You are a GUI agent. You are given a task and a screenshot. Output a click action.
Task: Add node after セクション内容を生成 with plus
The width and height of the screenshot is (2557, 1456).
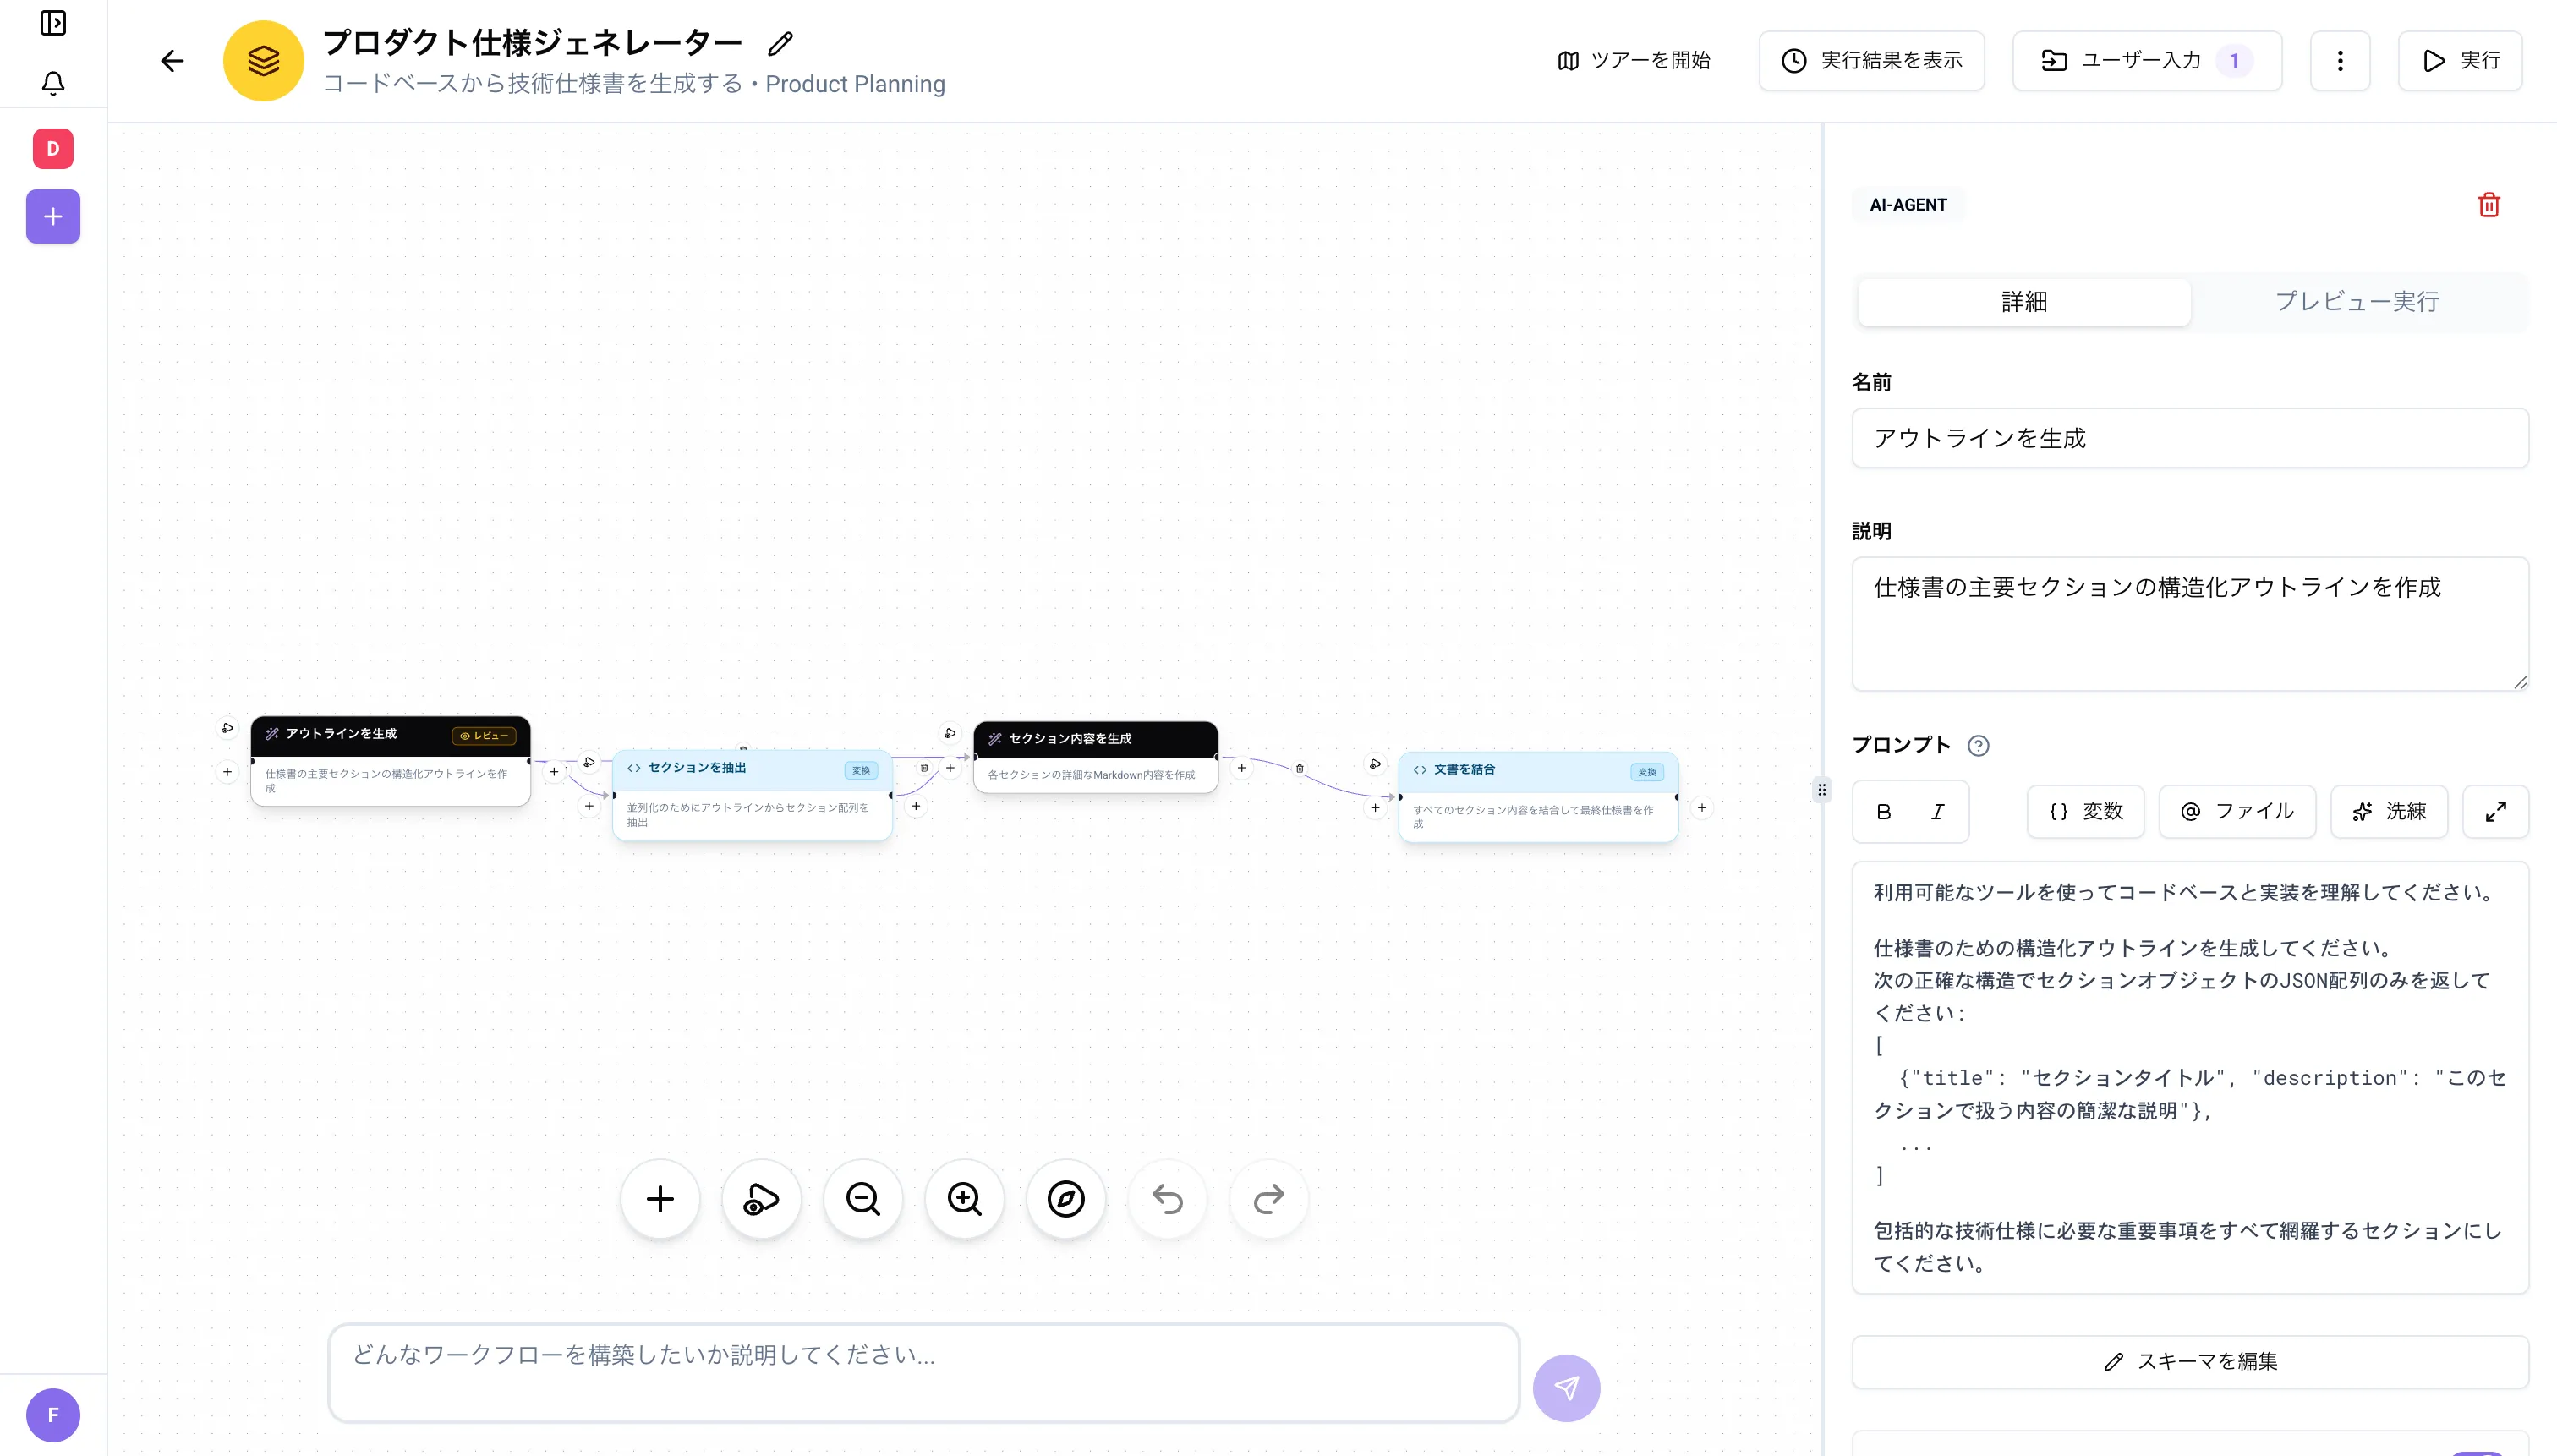pyautogui.click(x=1241, y=768)
